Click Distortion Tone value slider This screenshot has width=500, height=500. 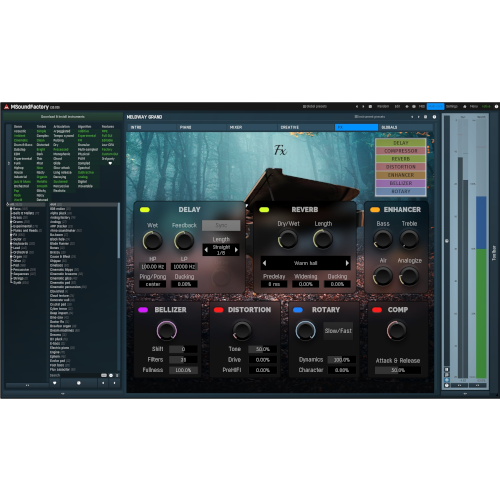click(262, 349)
